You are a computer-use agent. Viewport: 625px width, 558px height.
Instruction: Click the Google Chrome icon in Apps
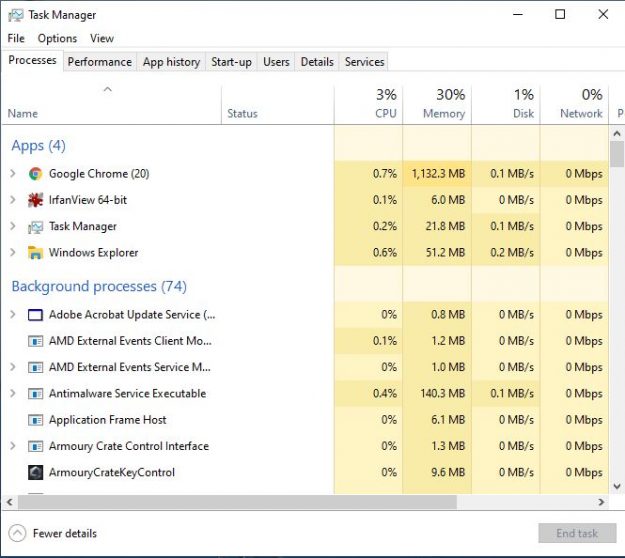point(35,174)
